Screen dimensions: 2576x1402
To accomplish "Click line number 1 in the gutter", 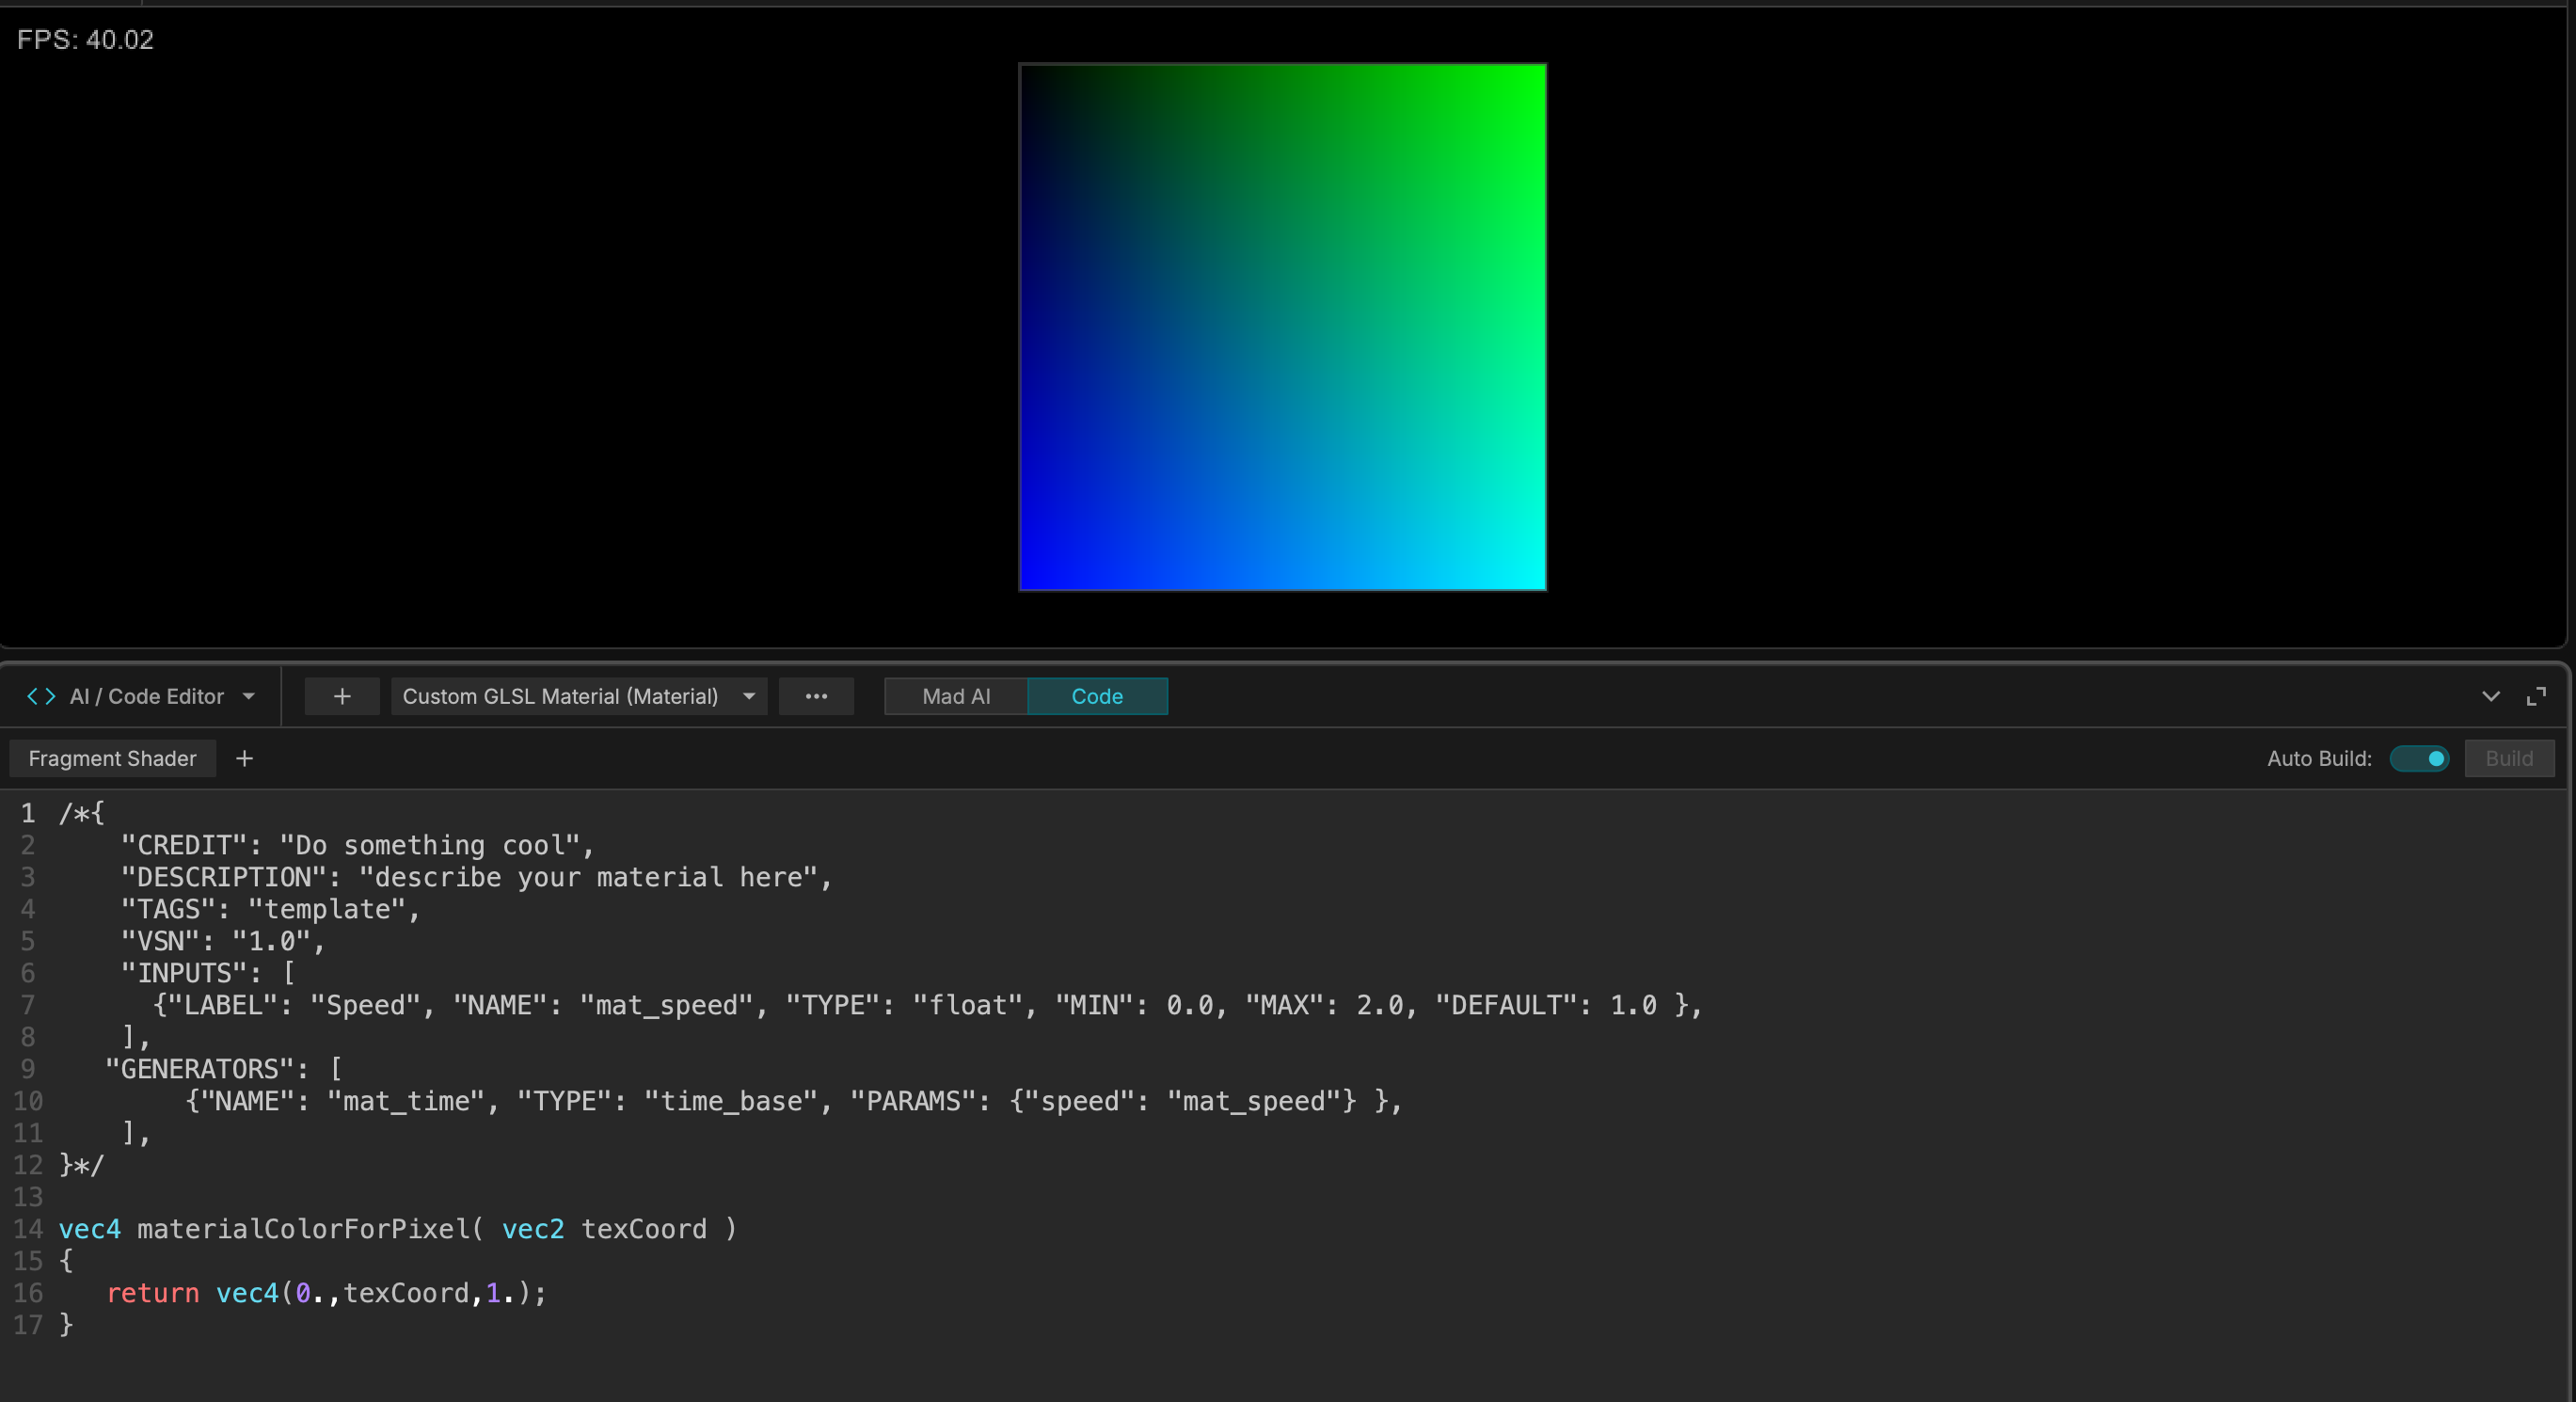I will 28,813.
